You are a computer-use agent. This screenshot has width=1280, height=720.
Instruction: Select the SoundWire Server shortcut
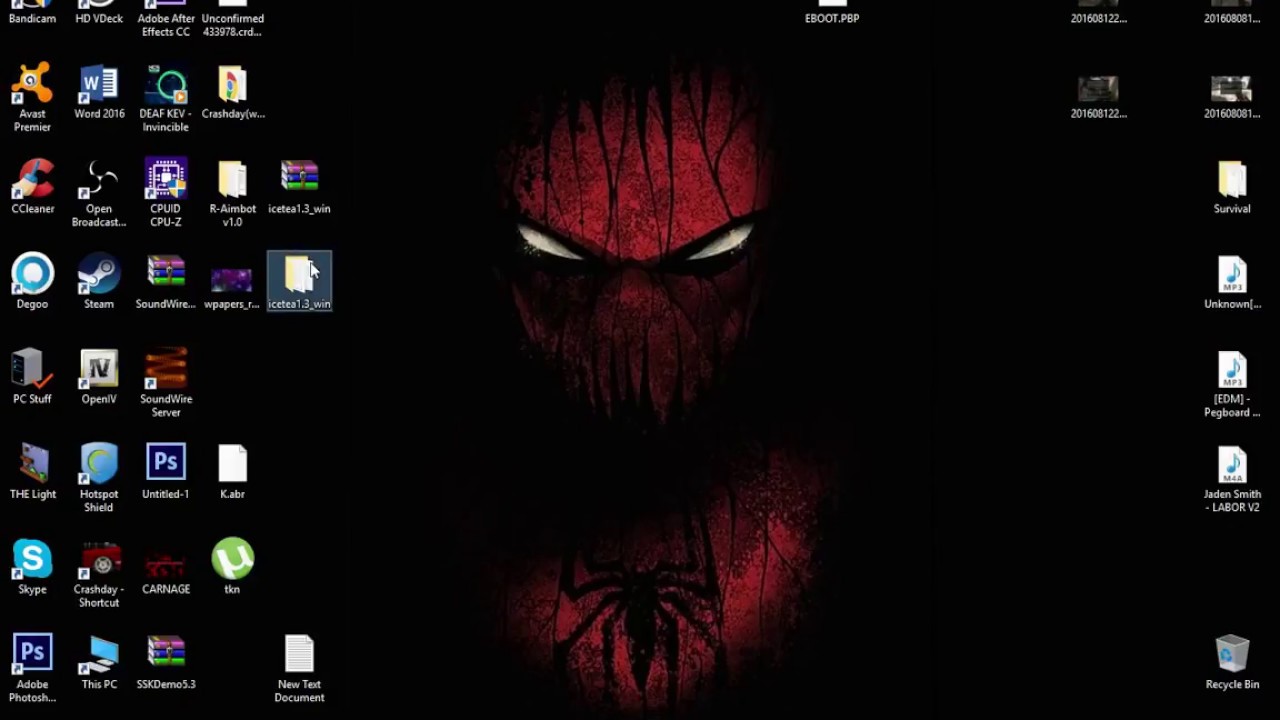pyautogui.click(x=166, y=383)
